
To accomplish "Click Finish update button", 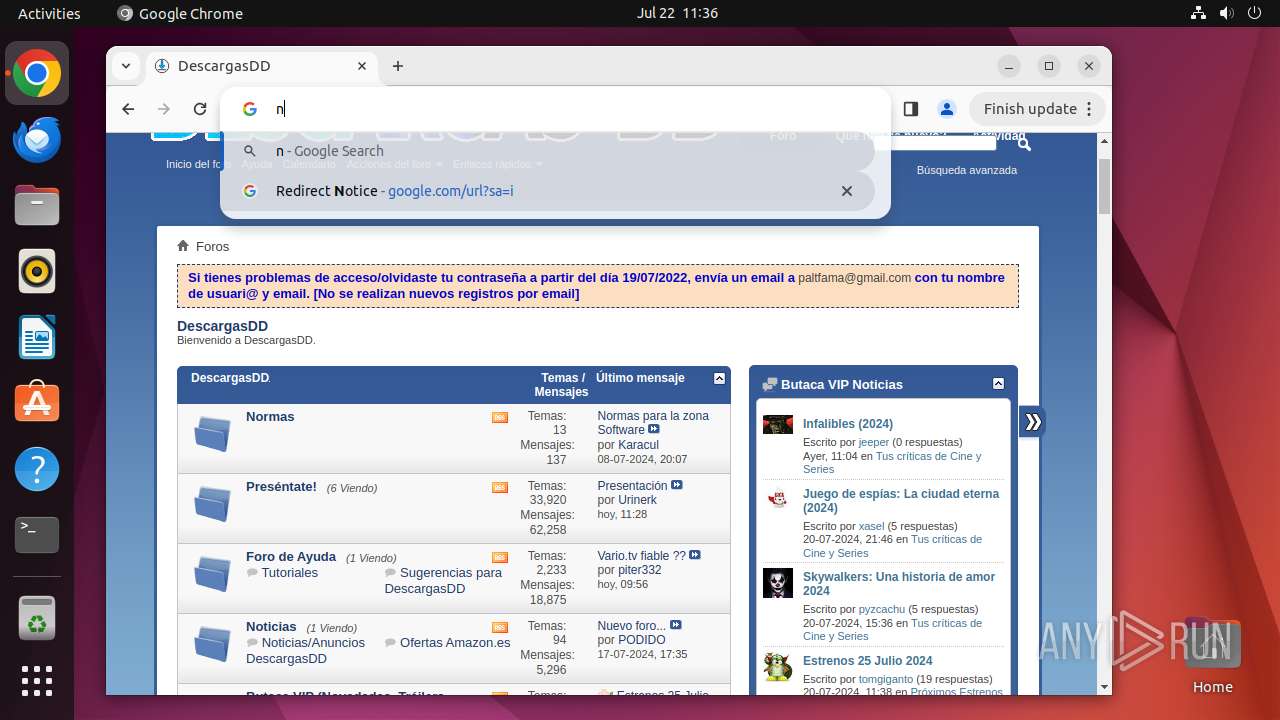I will tap(1039, 109).
